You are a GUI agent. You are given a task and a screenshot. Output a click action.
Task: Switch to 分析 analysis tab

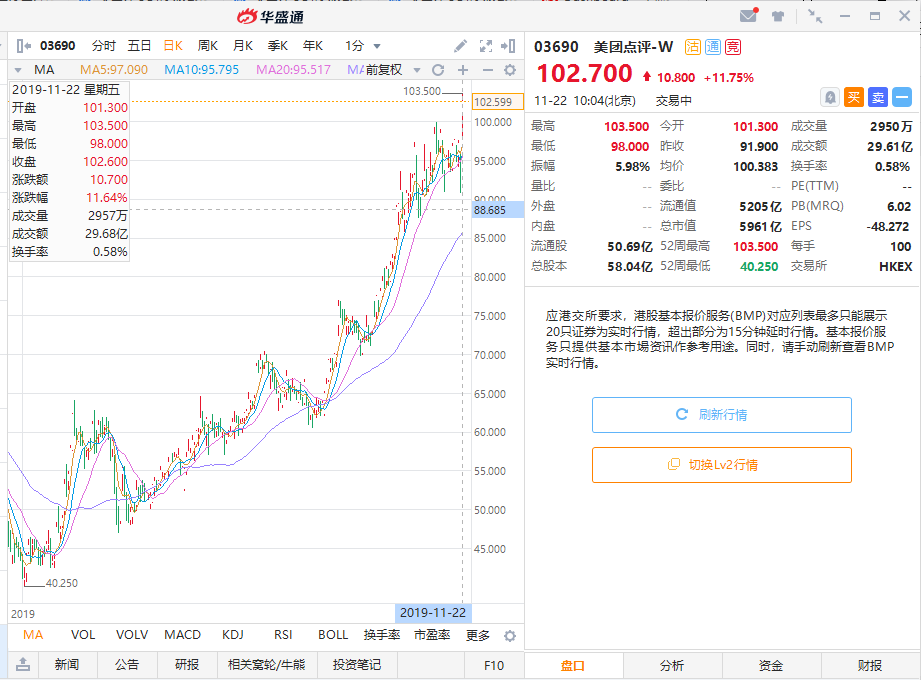672,665
